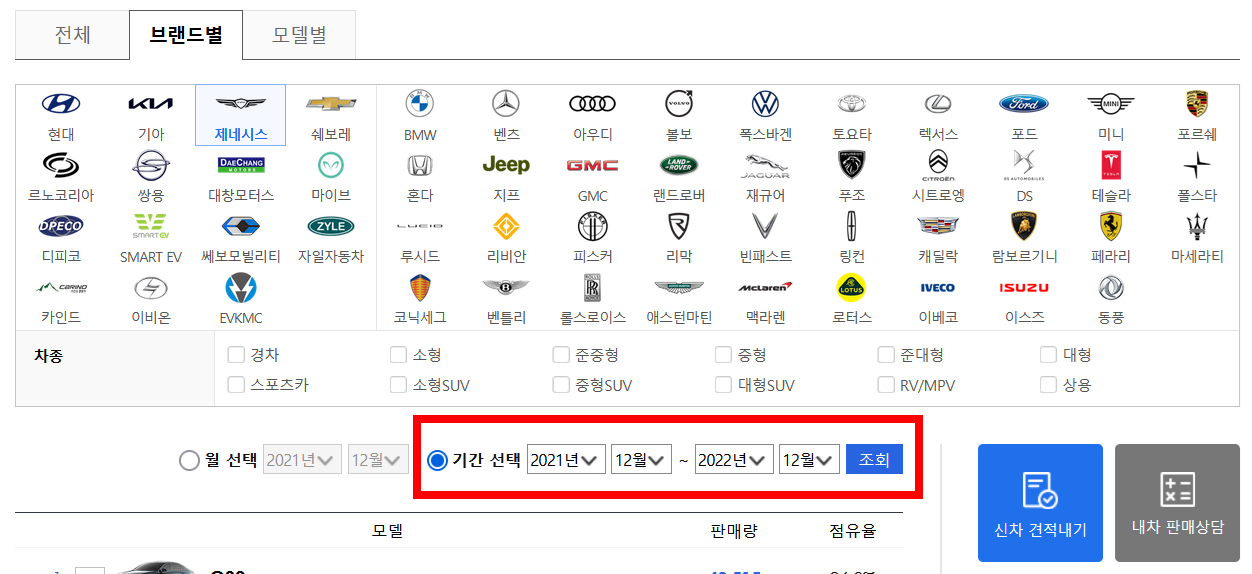Image resolution: width=1252 pixels, height=574 pixels.
Task: Enable the 소형 checkbox
Action: coord(398,354)
